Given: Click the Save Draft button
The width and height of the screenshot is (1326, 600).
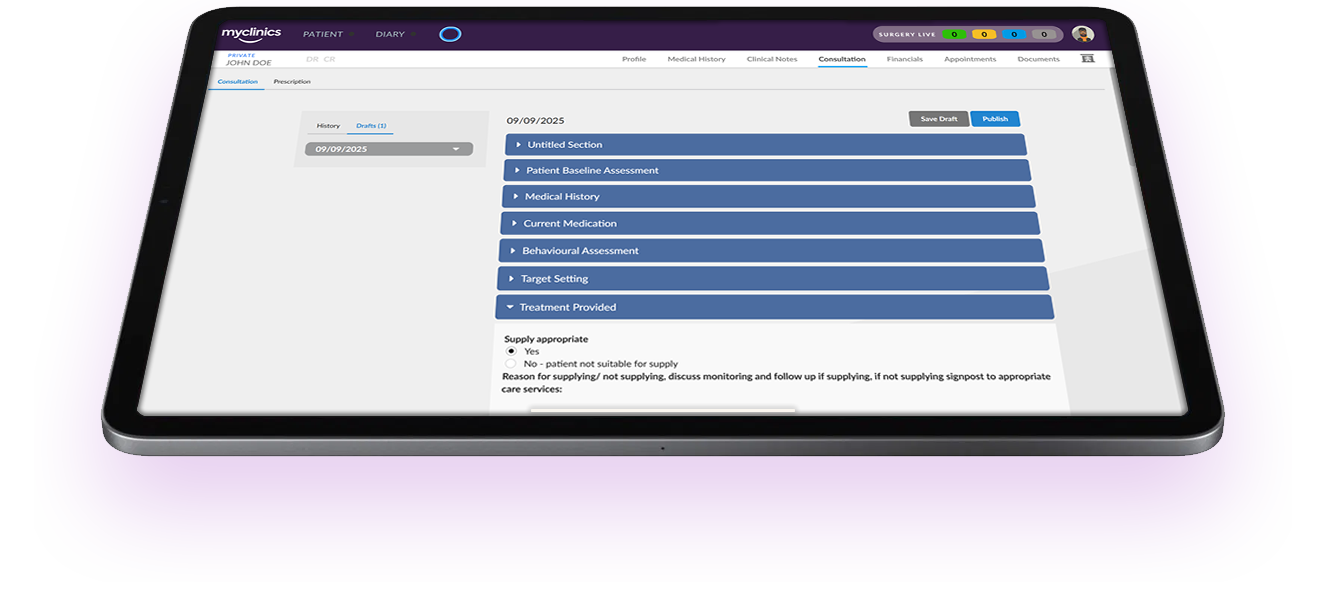Looking at the screenshot, I should point(938,119).
